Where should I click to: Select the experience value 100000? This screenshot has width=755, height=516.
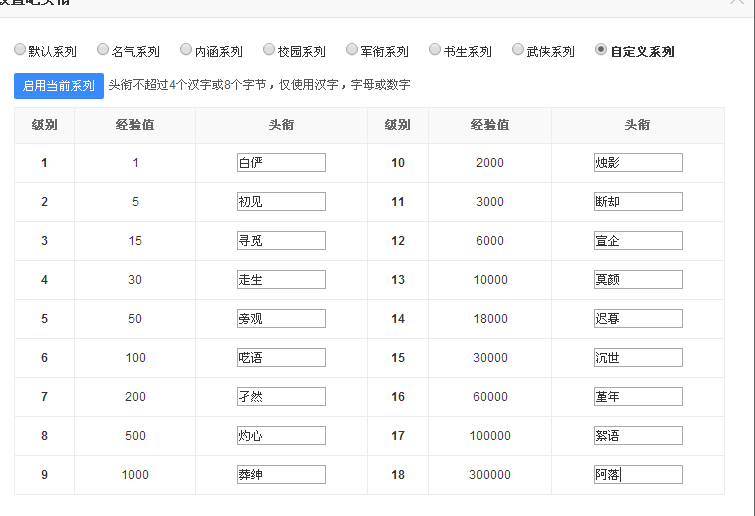[x=490, y=436]
